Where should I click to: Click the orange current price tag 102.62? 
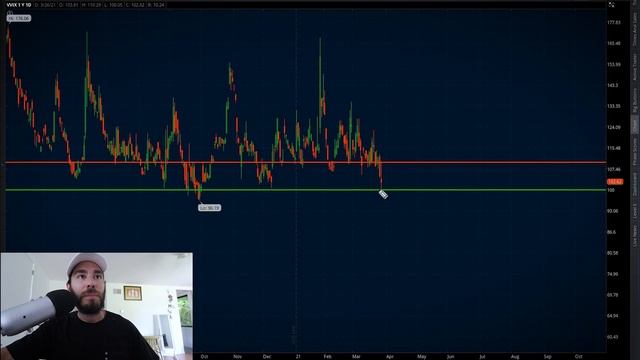(x=615, y=182)
